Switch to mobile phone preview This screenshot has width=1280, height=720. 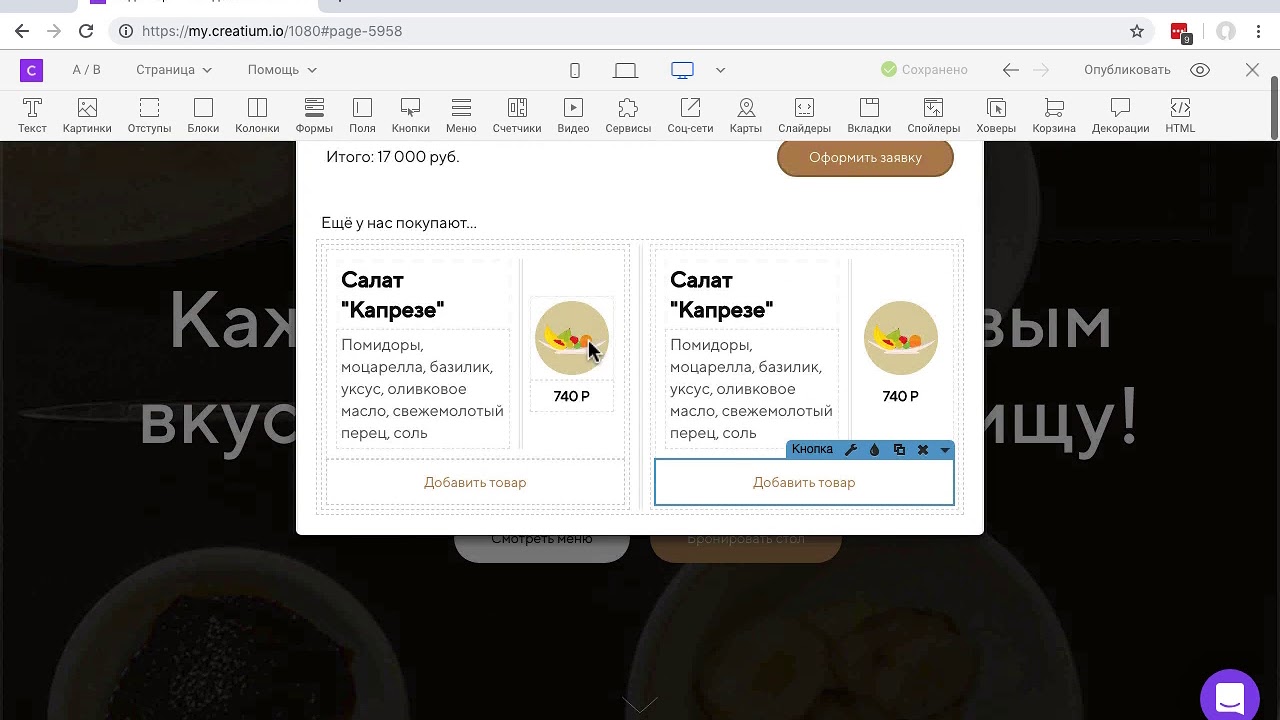point(575,70)
